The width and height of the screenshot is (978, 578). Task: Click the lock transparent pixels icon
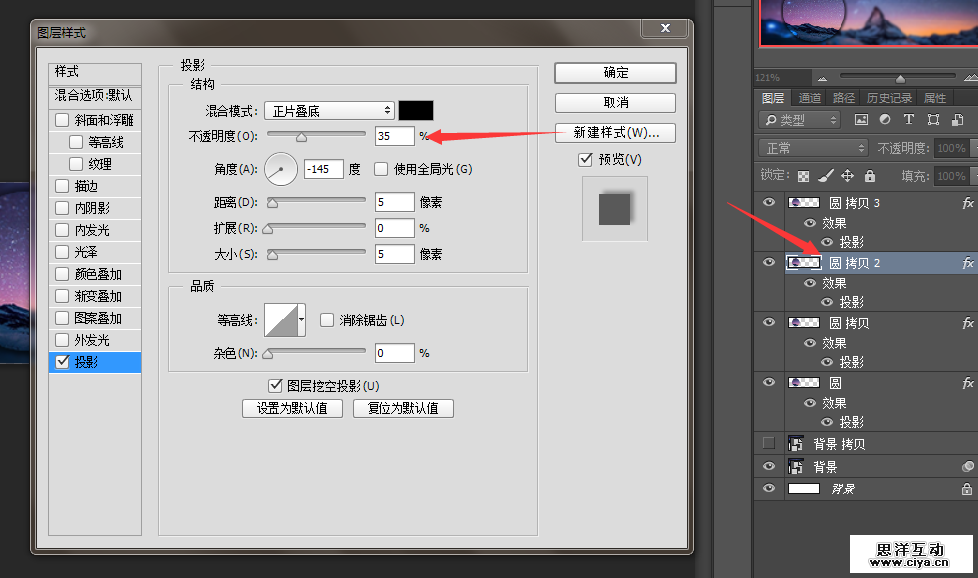(x=803, y=176)
